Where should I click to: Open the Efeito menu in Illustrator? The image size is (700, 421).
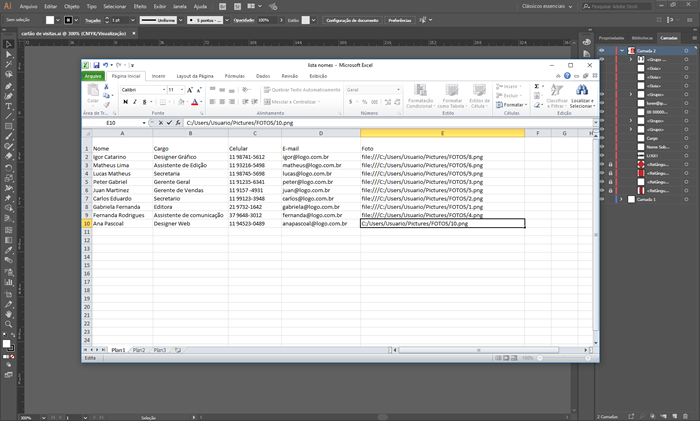click(140, 6)
